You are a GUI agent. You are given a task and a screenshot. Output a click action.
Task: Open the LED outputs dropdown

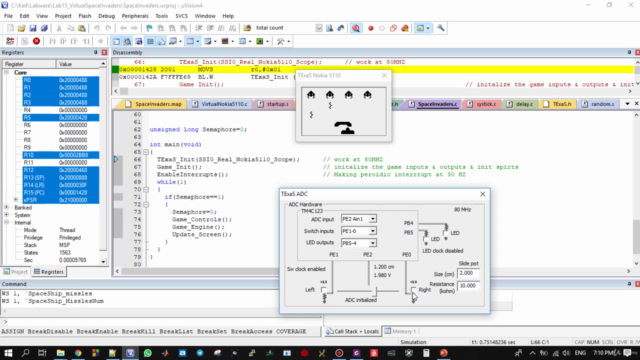(373, 243)
